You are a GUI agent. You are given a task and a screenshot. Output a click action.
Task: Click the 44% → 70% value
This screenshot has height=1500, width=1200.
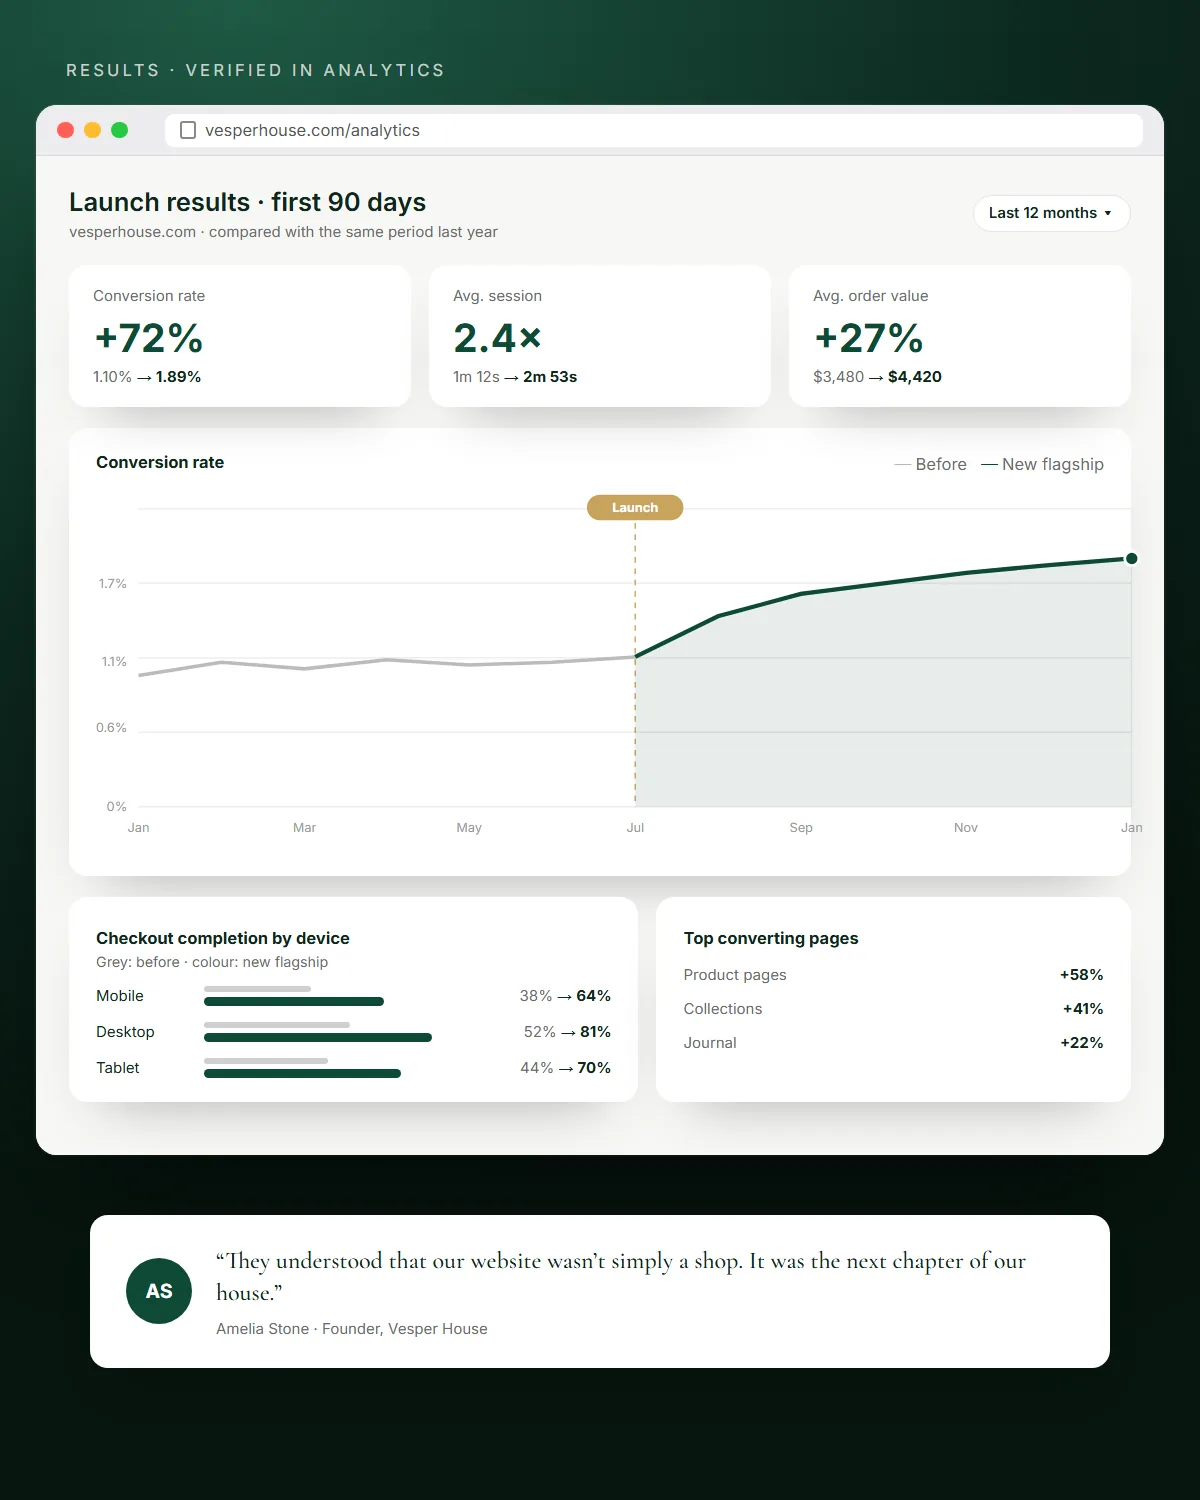point(565,1068)
